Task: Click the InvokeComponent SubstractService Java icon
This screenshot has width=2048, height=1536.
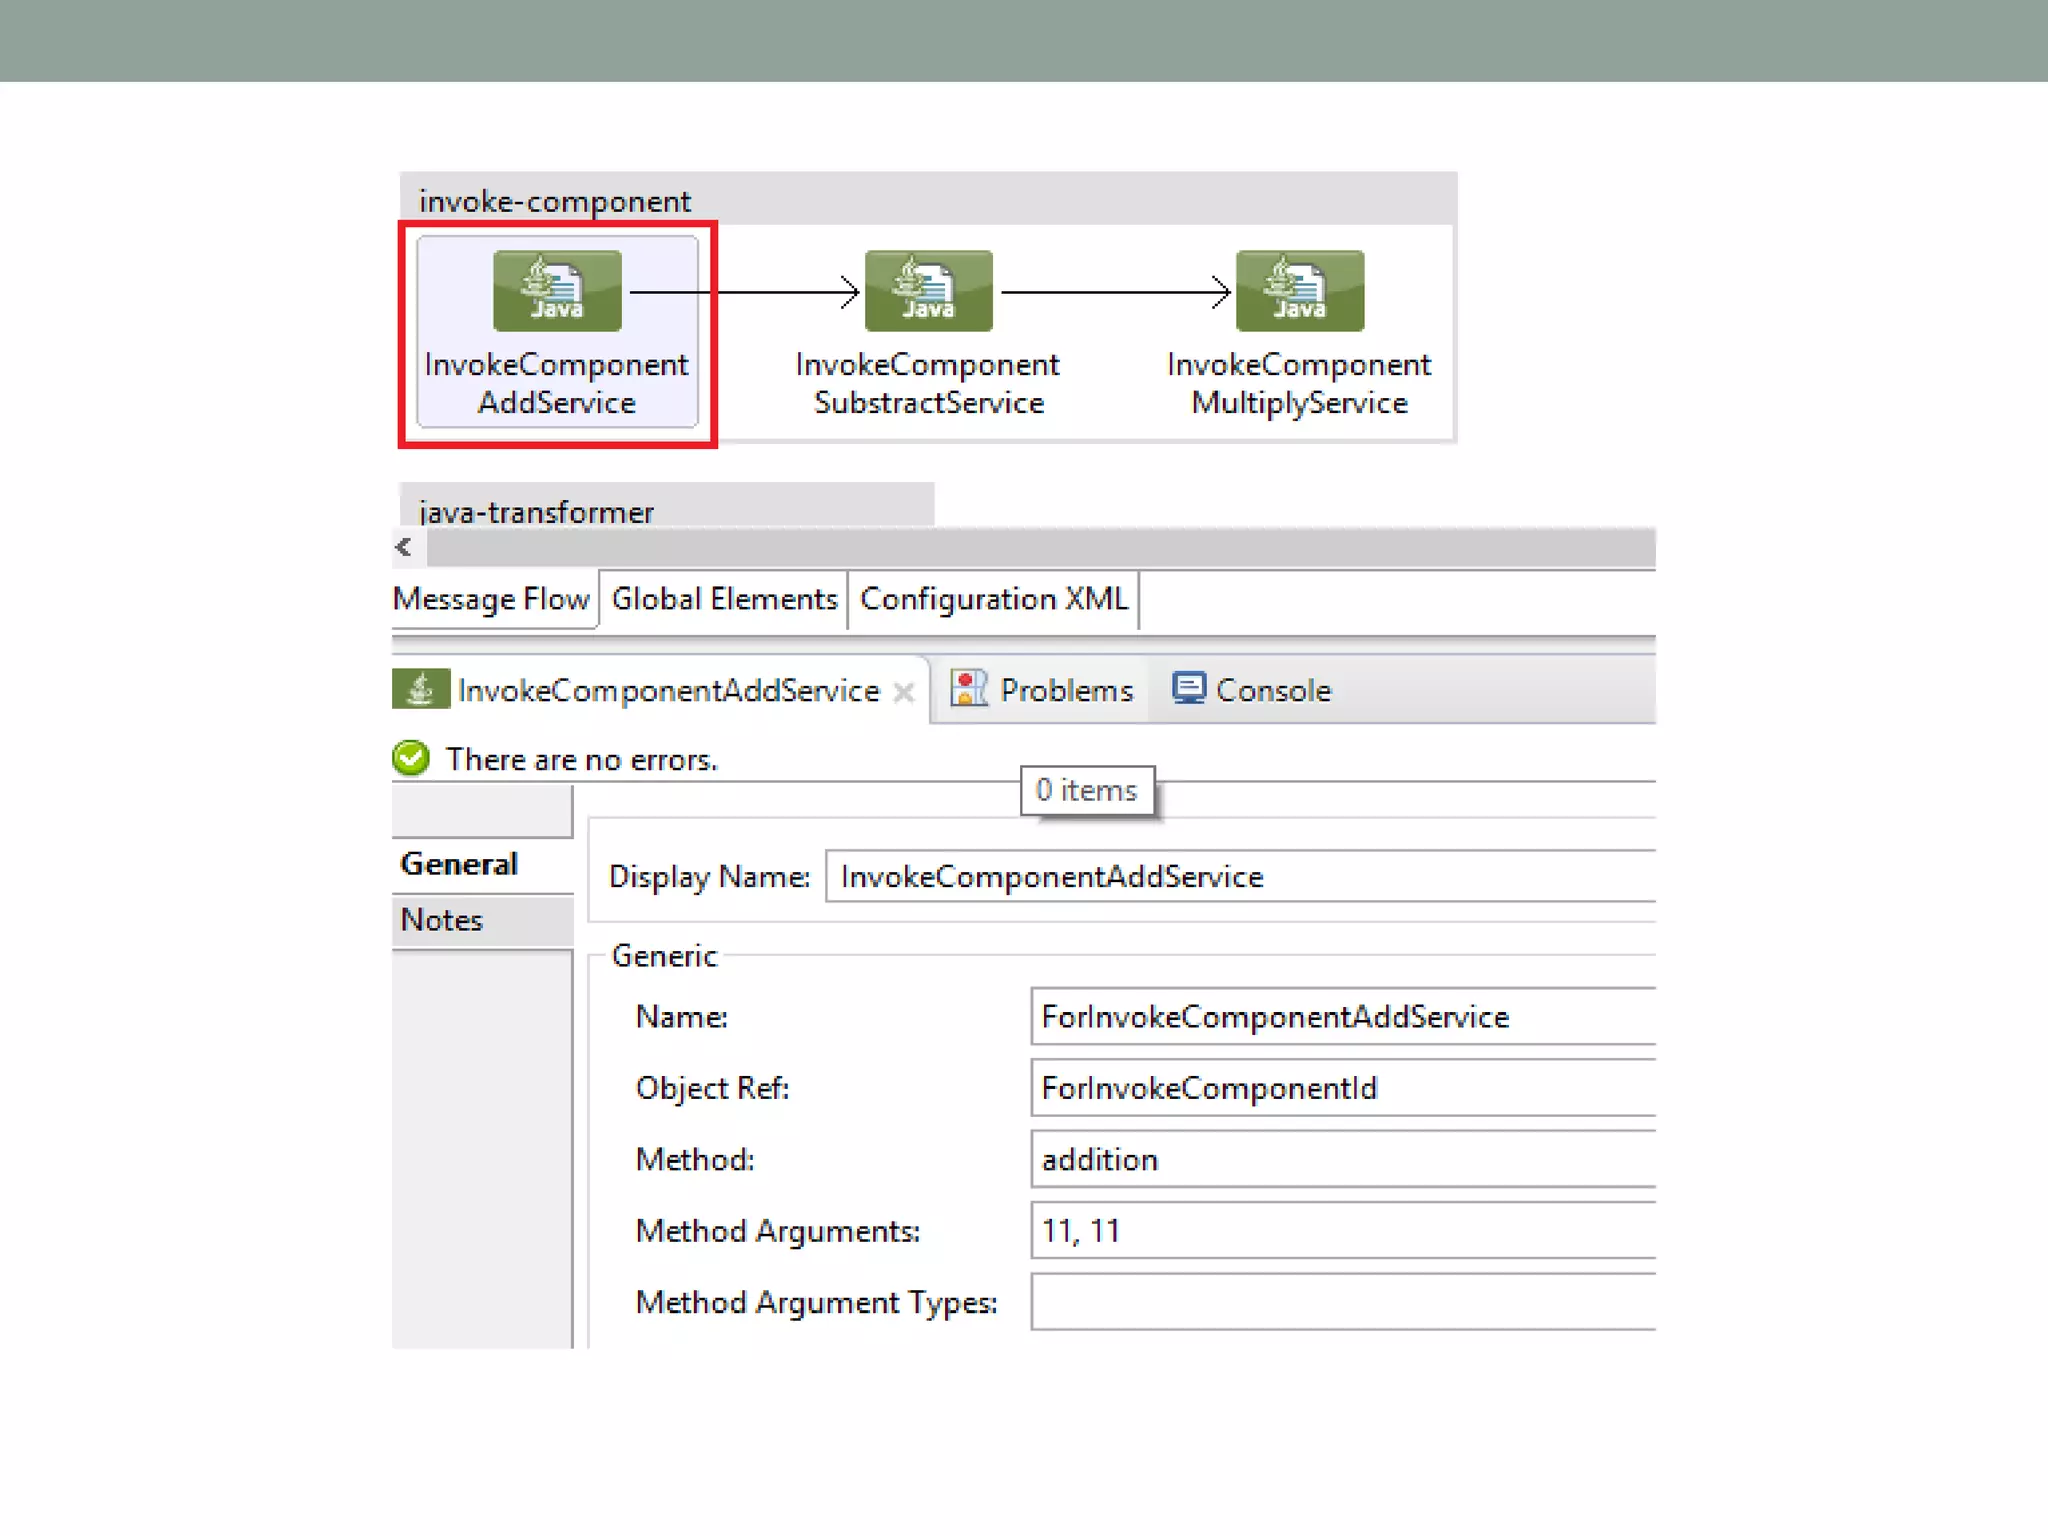Action: coord(928,291)
